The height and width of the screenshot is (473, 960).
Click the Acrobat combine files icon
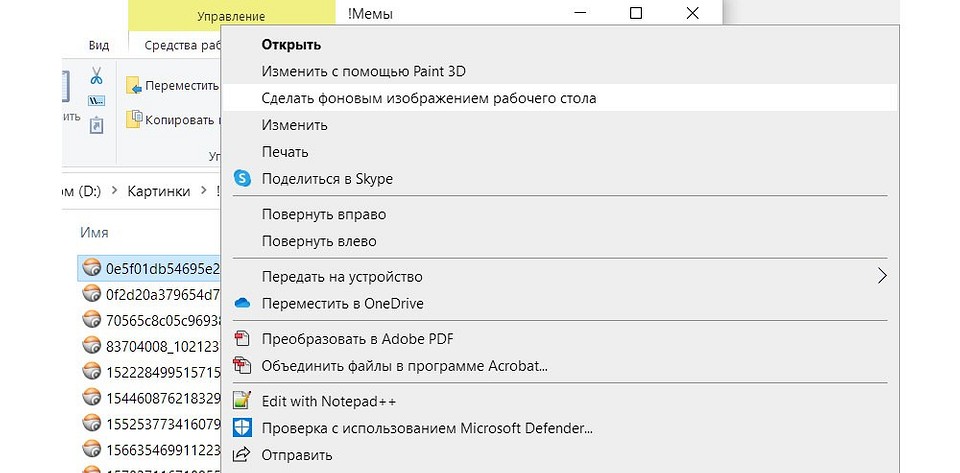point(243,366)
